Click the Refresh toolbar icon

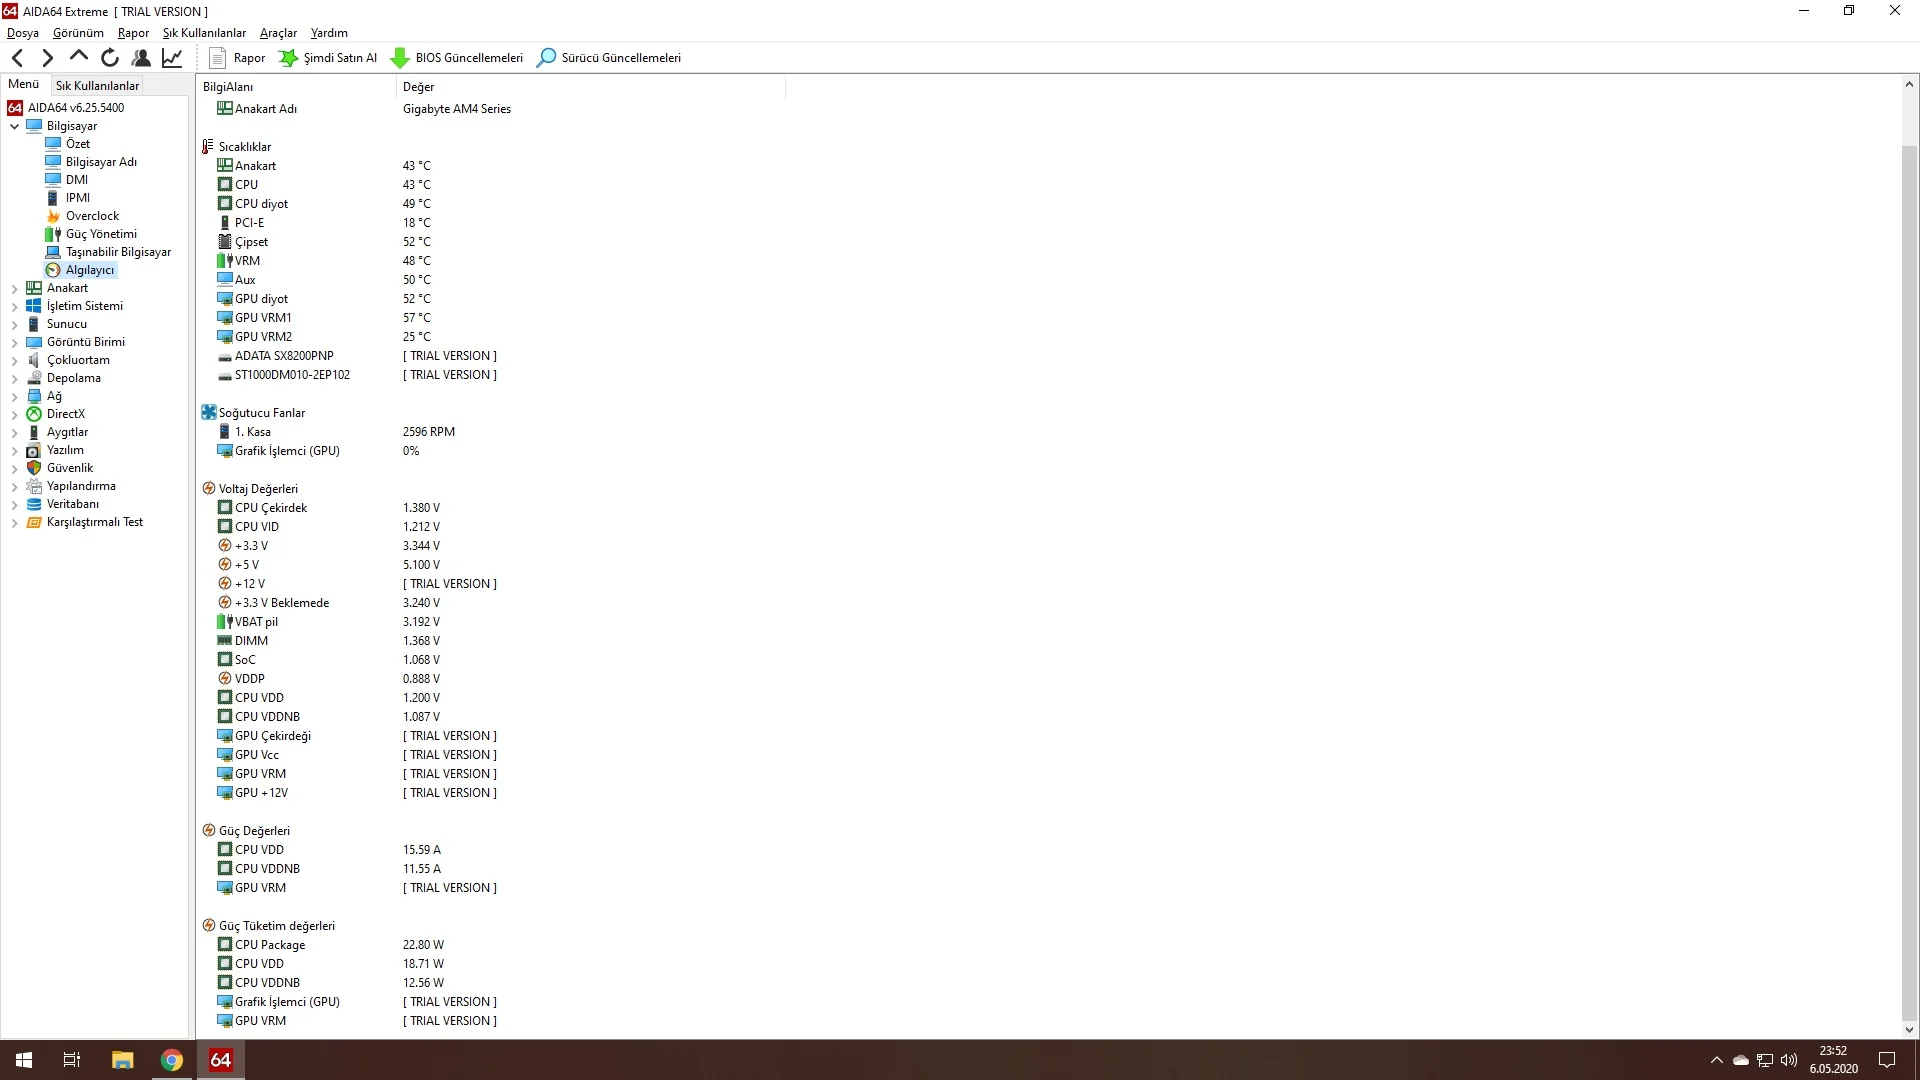110,58
